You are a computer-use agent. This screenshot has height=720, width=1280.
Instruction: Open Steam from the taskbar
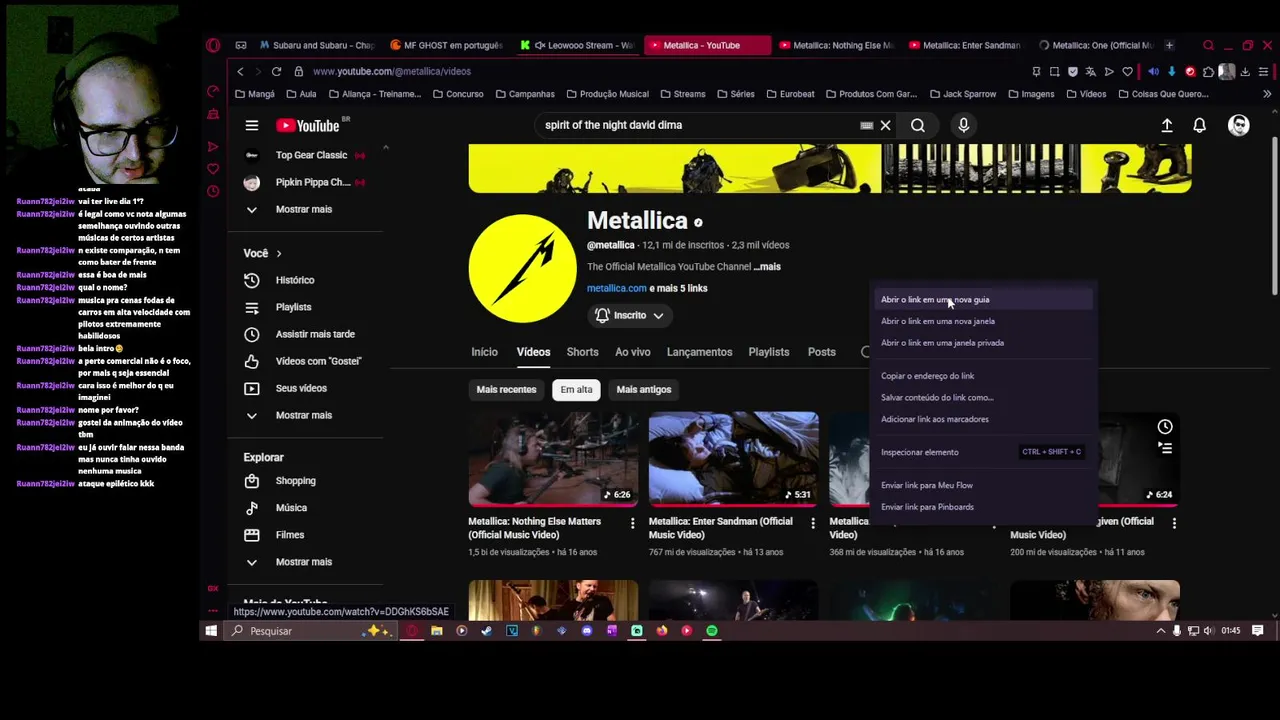click(486, 631)
